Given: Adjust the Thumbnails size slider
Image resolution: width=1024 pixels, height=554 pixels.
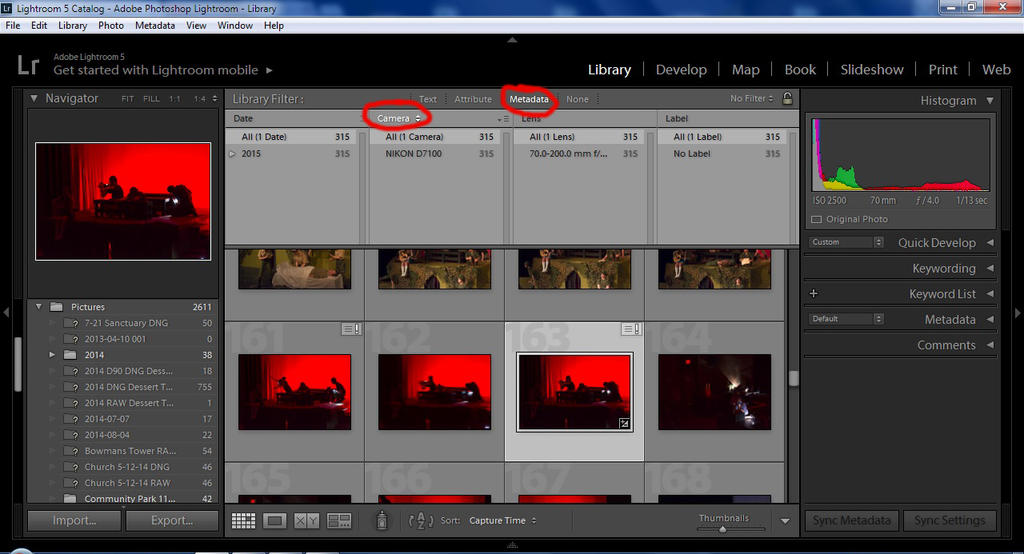Looking at the screenshot, I should coord(723,528).
